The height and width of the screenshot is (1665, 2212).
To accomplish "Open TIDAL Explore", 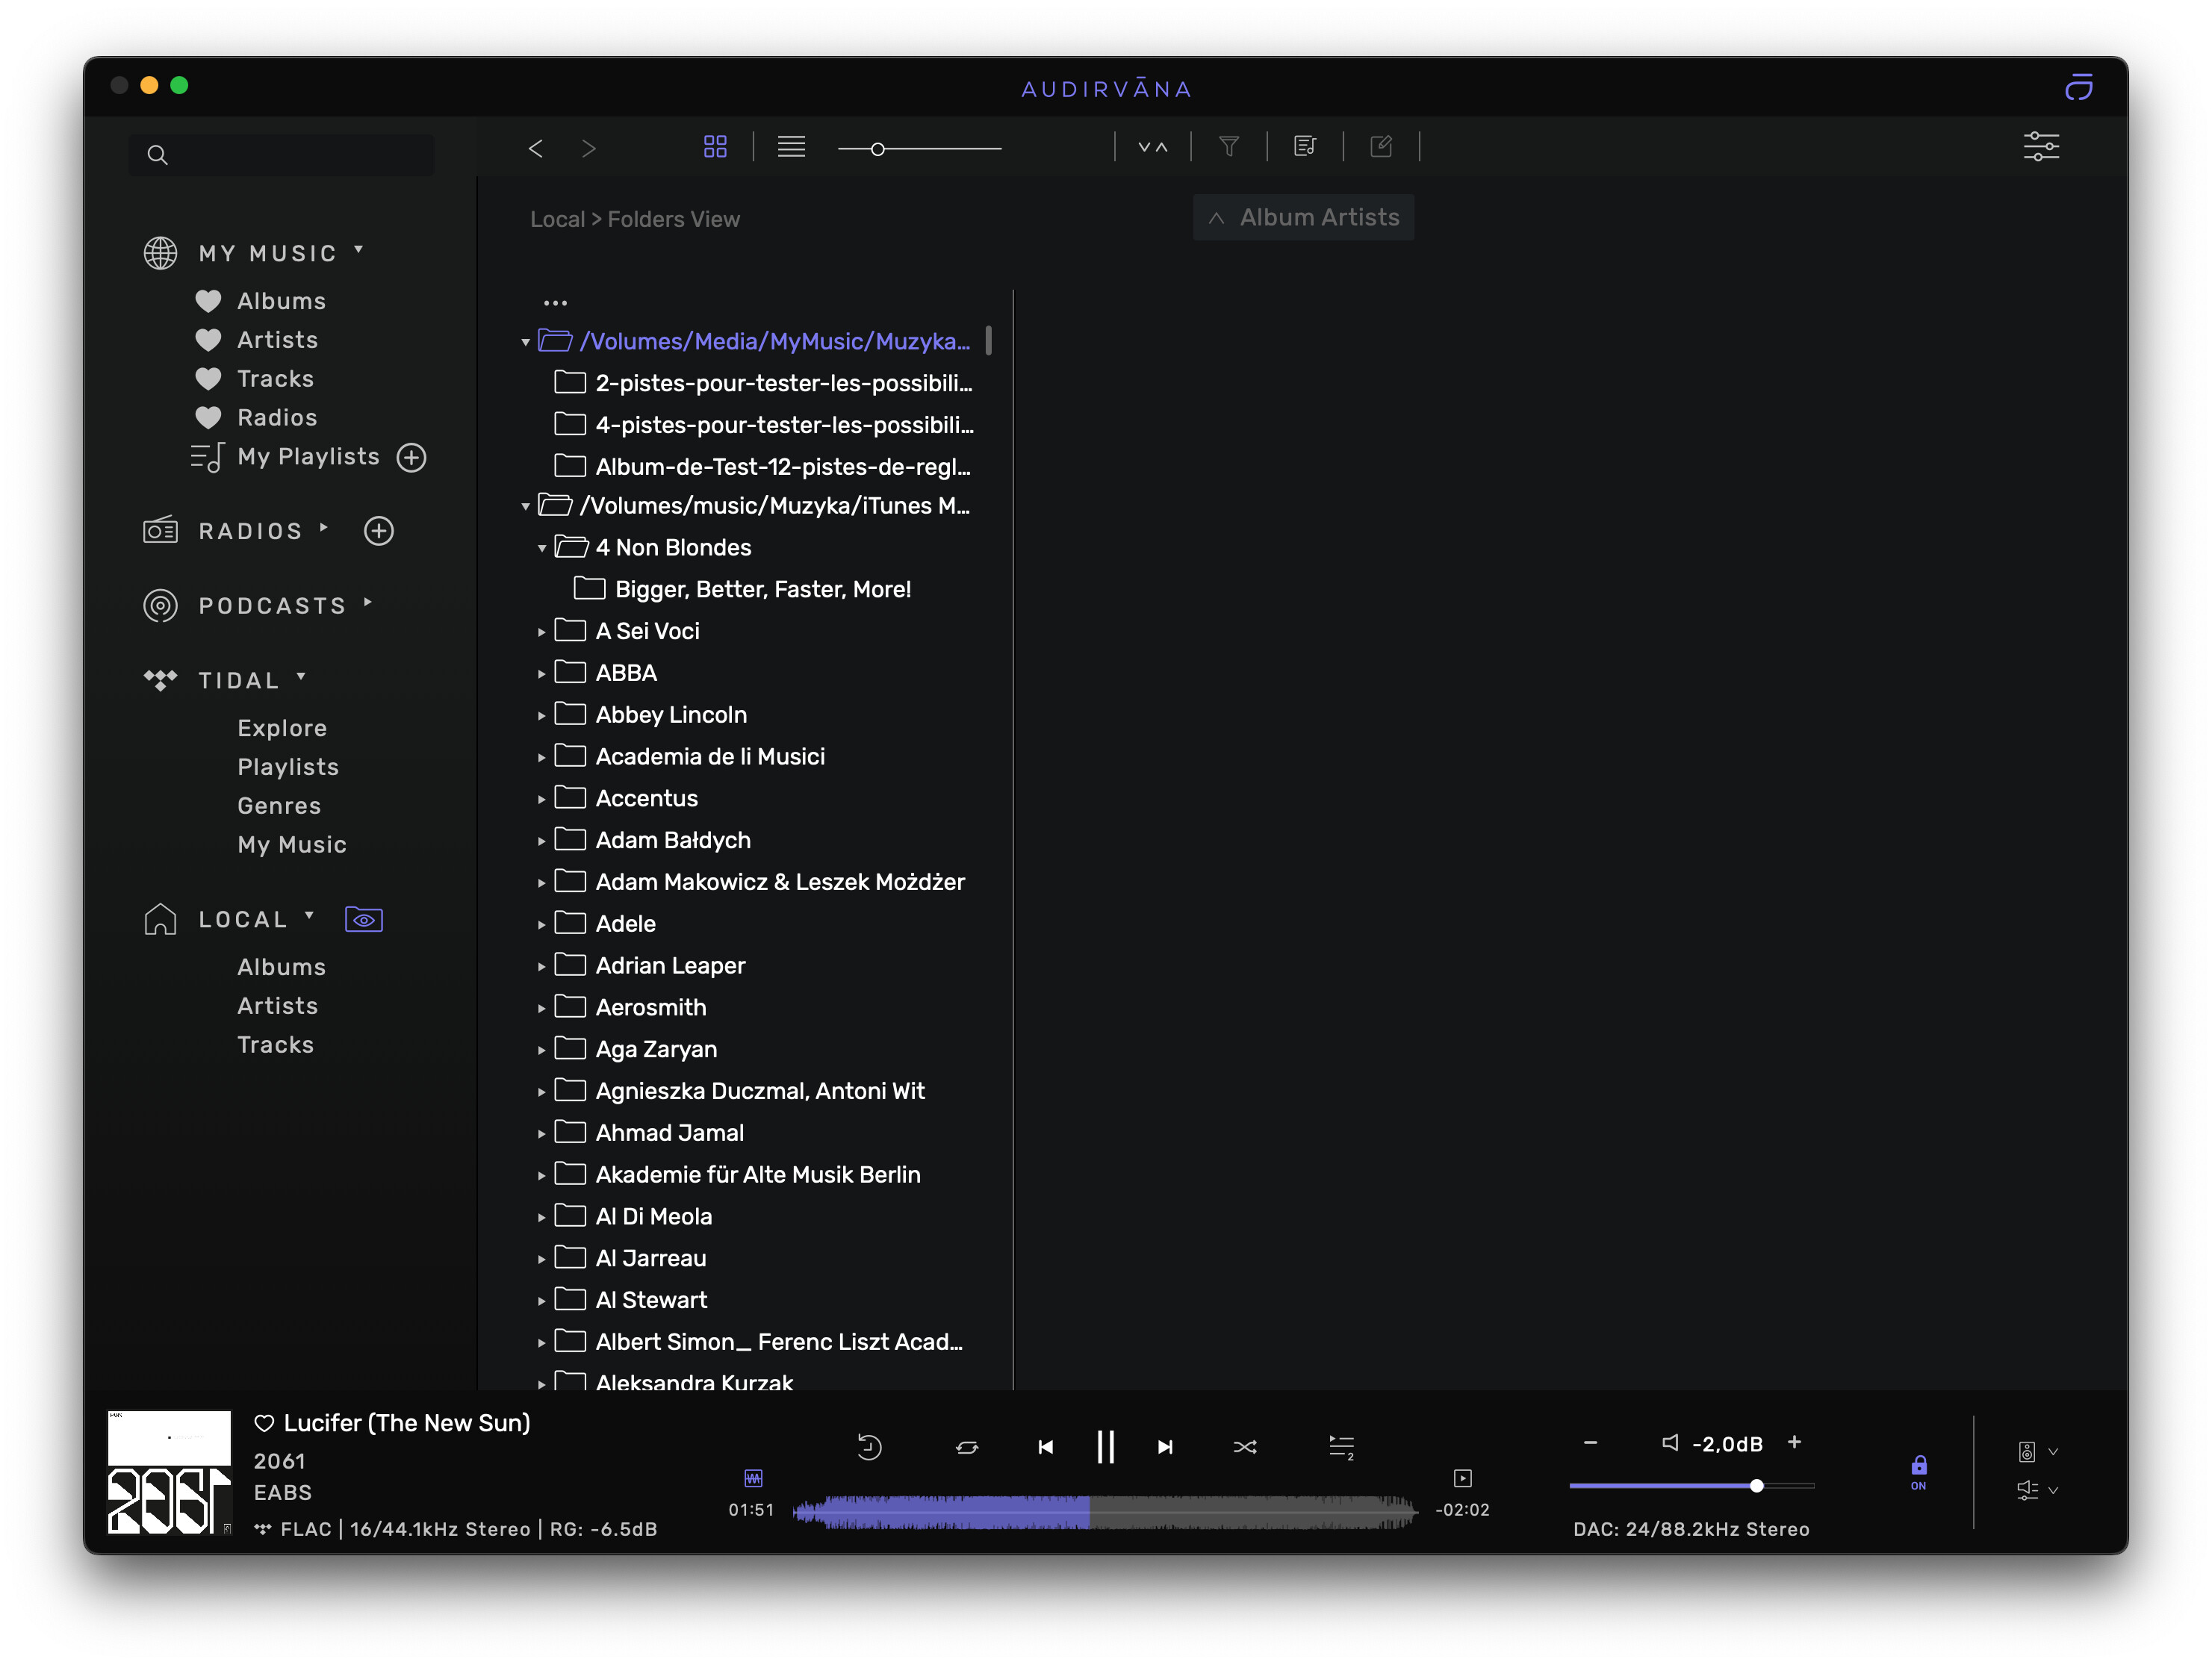I will point(282,728).
